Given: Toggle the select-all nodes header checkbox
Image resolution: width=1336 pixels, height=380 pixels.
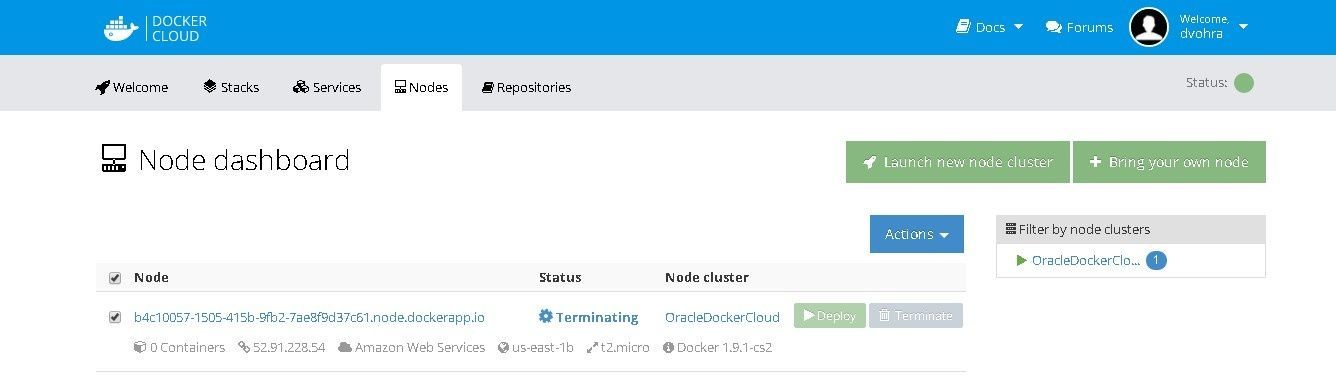Looking at the screenshot, I should pyautogui.click(x=114, y=278).
